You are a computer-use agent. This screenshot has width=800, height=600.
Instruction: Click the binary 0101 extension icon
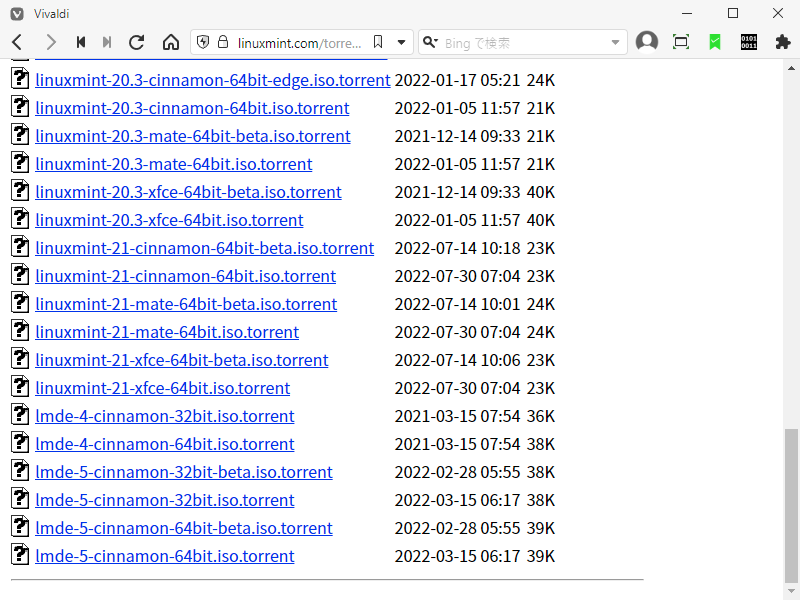pyautogui.click(x=748, y=42)
